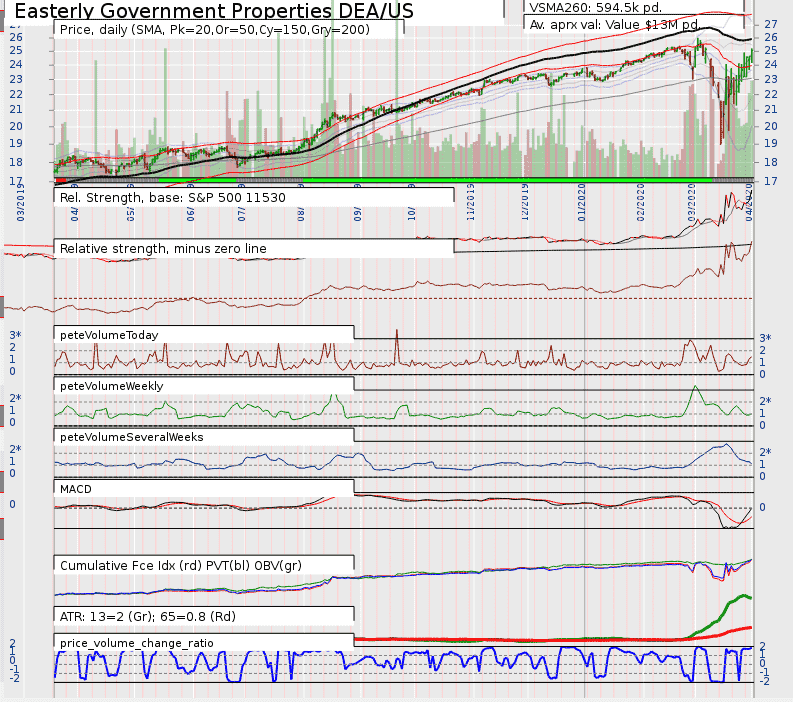Click the green trend bar under price chart
This screenshot has width=793, height=702.
[x=507, y=180]
